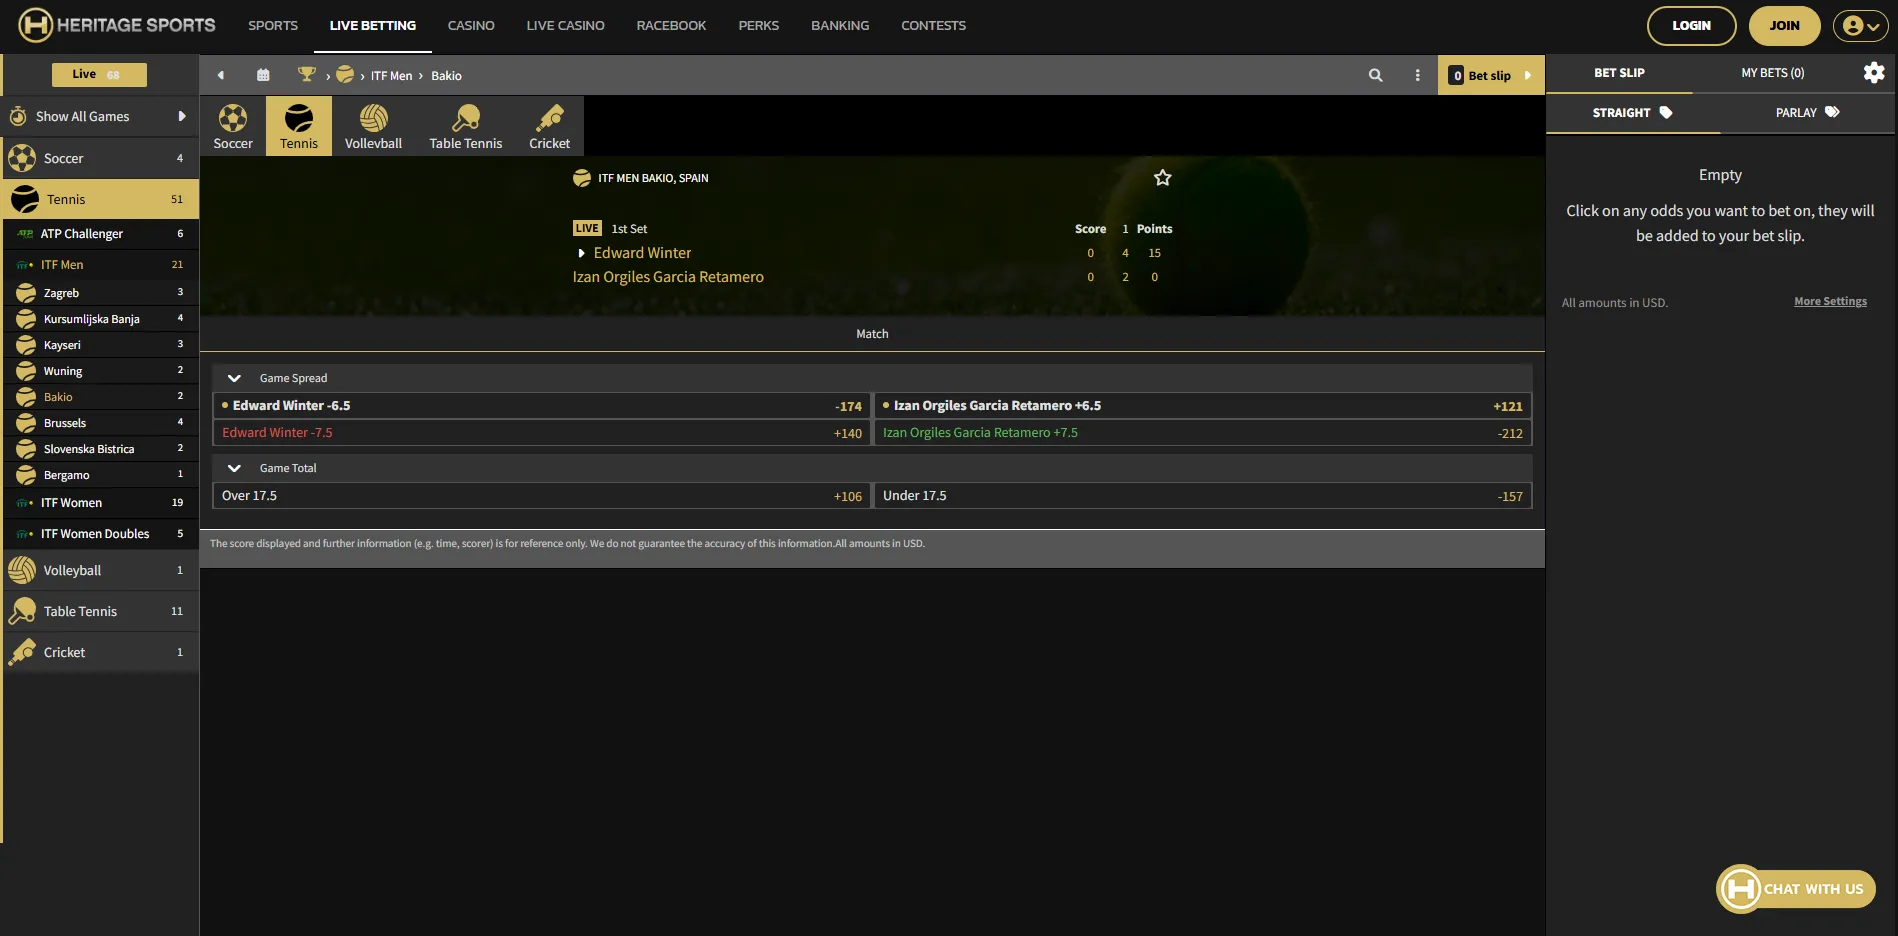Viewport: 1898px width, 936px height.
Task: Open Cricket in the left sidebar
Action: (100, 652)
